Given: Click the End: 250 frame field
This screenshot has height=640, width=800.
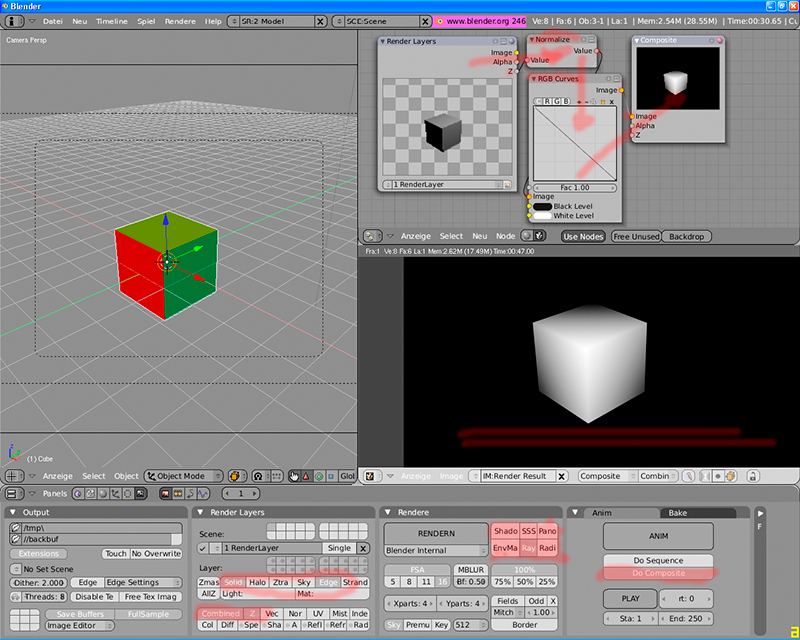Looking at the screenshot, I should 685,618.
